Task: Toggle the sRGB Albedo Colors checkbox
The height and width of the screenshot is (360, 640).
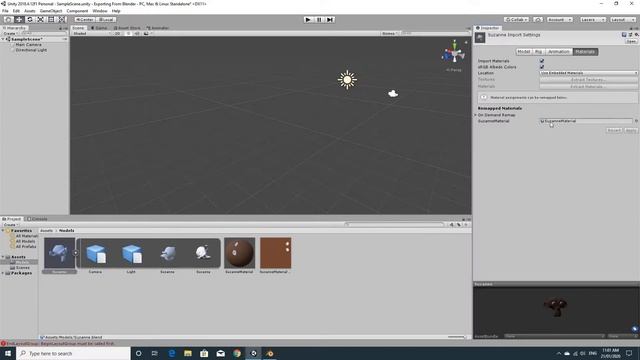Action: (542, 67)
